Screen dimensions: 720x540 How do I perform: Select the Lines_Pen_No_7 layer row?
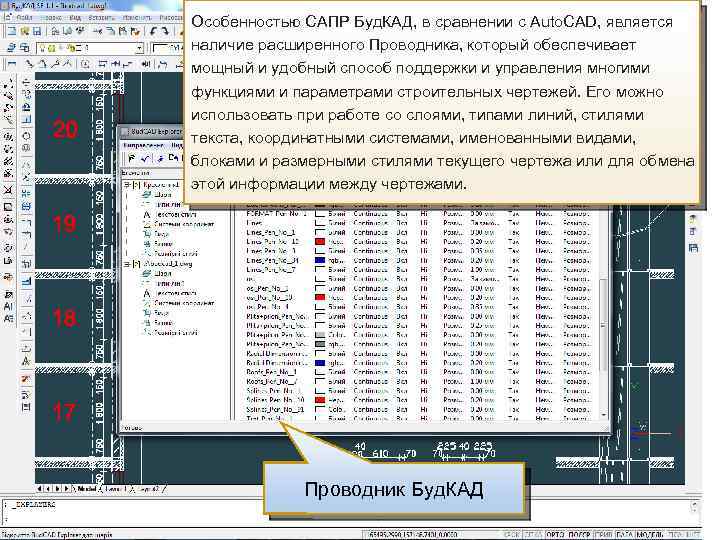click(x=417, y=270)
